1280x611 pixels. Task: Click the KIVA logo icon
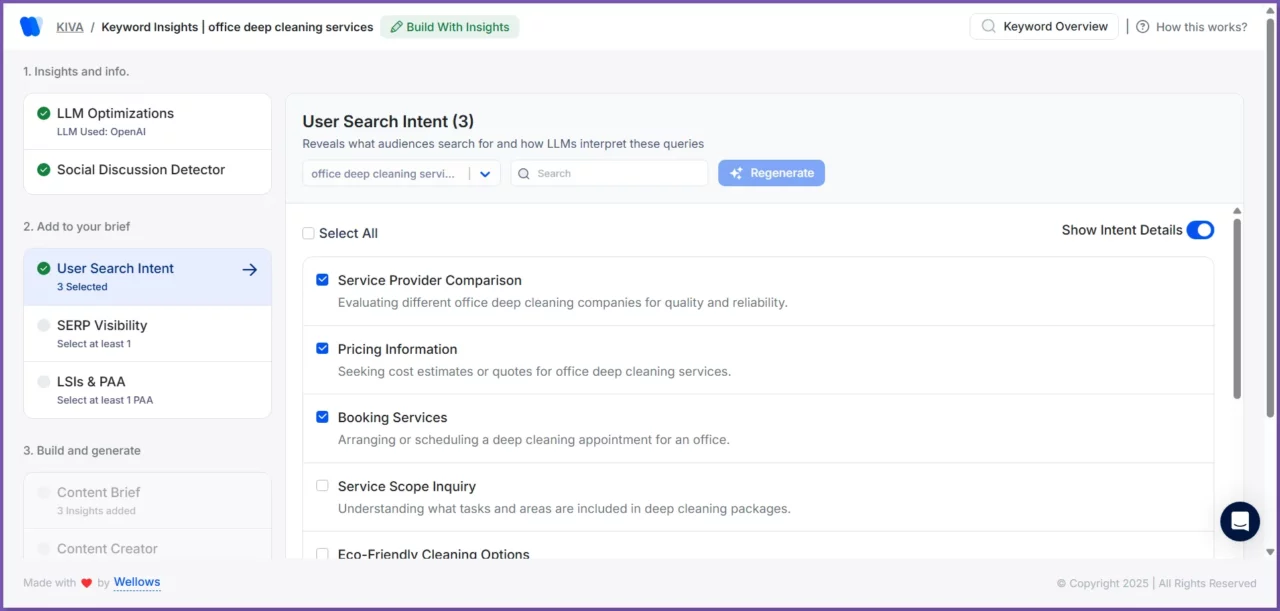(31, 26)
